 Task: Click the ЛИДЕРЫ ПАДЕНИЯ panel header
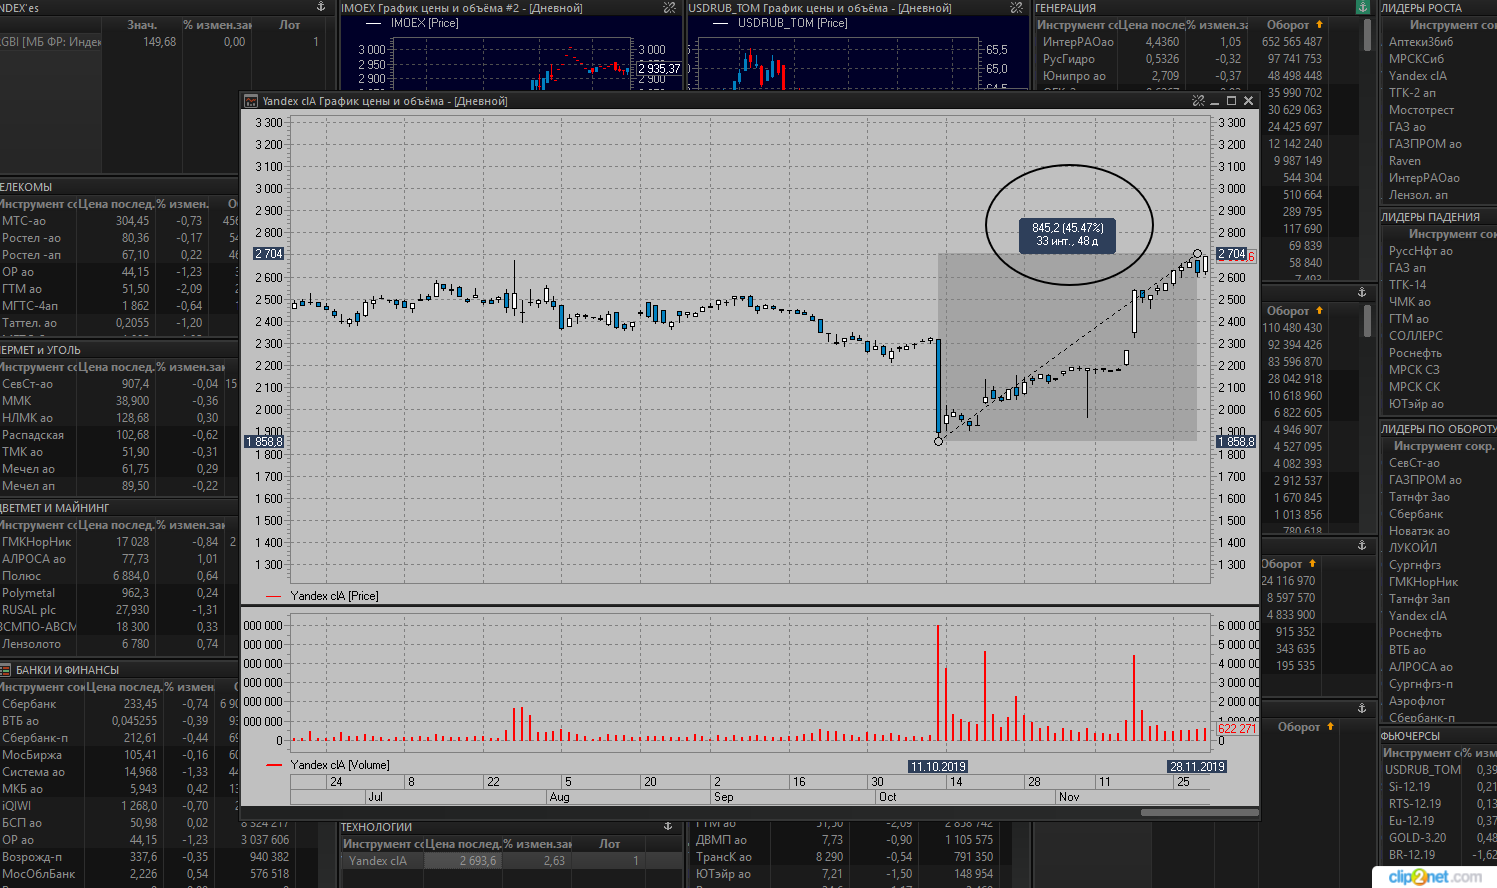(x=1430, y=217)
